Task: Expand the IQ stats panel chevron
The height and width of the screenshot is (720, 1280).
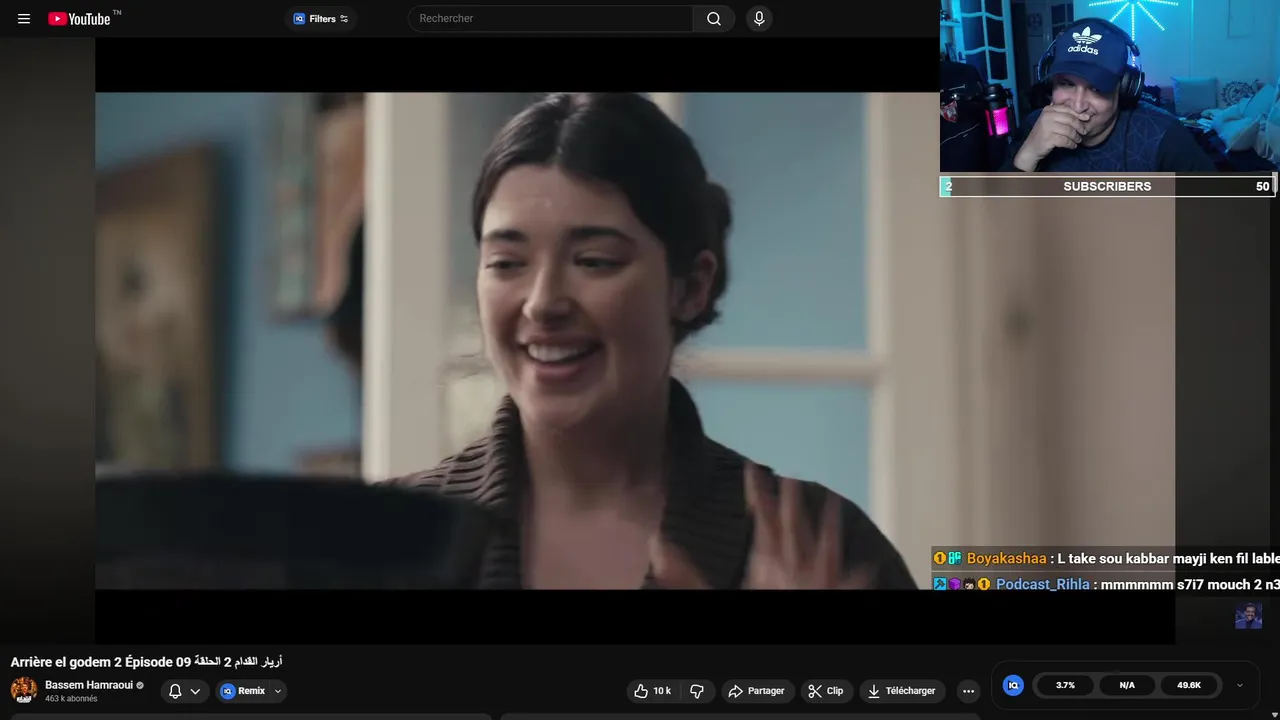Action: 1240,685
